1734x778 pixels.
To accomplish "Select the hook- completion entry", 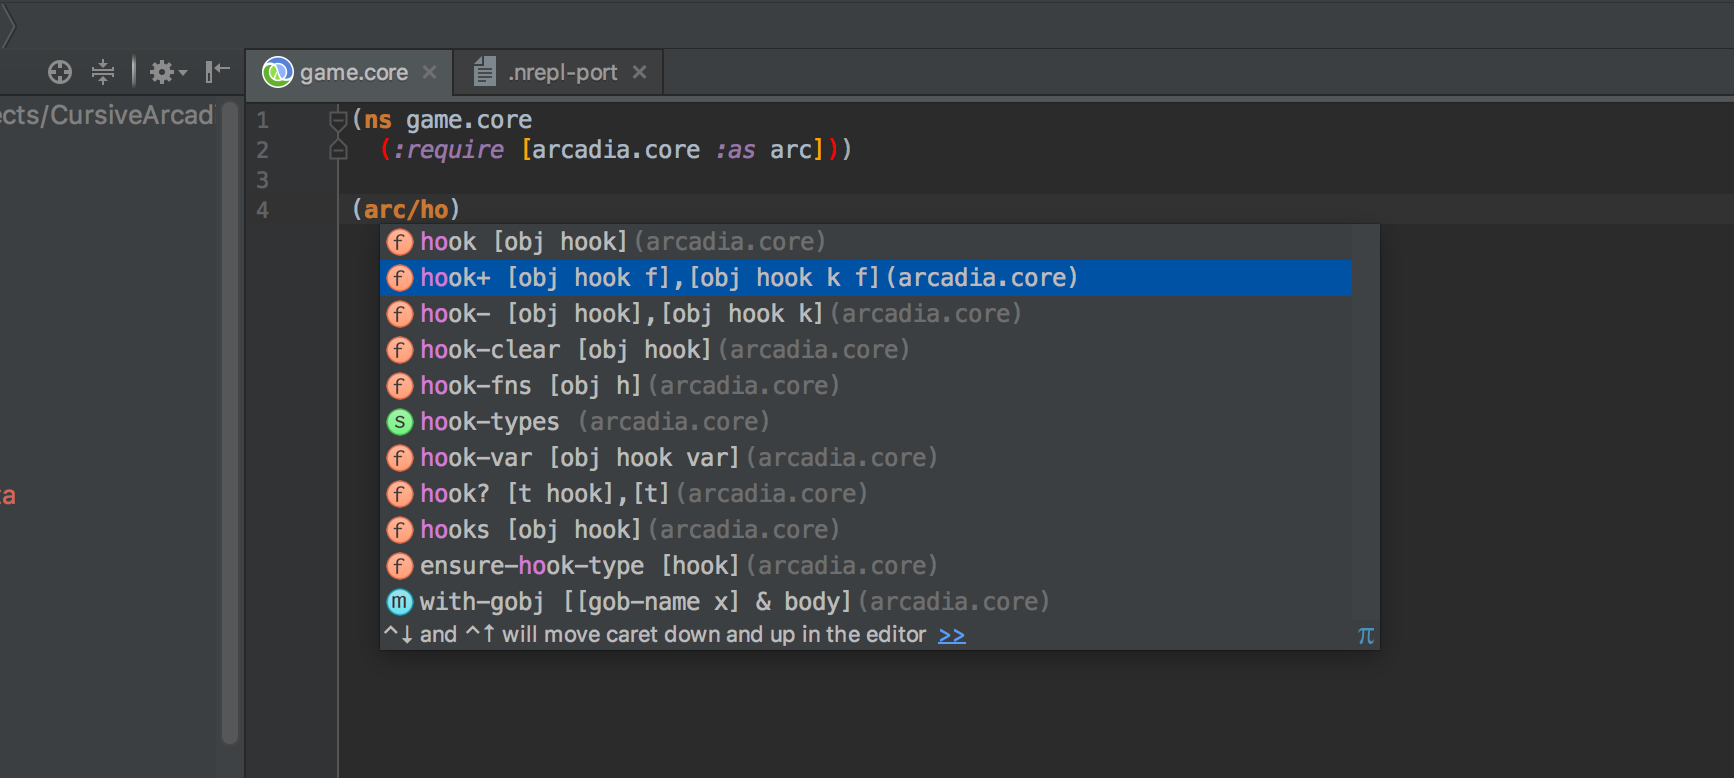I will point(866,314).
